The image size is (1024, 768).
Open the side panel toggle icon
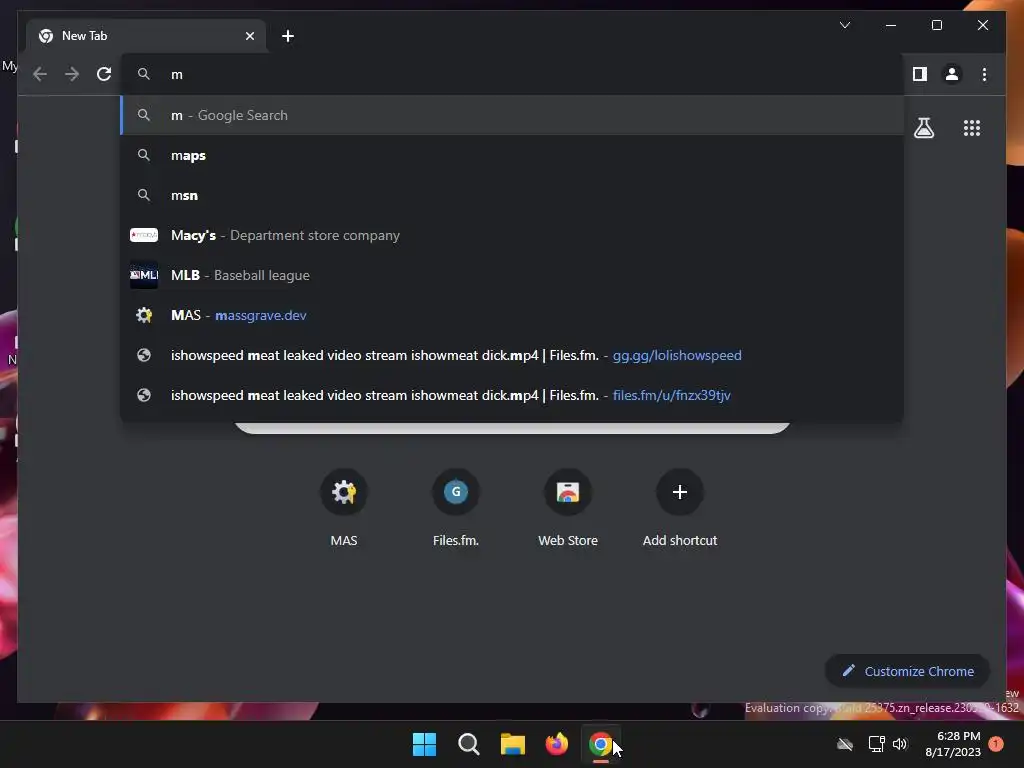pos(920,74)
